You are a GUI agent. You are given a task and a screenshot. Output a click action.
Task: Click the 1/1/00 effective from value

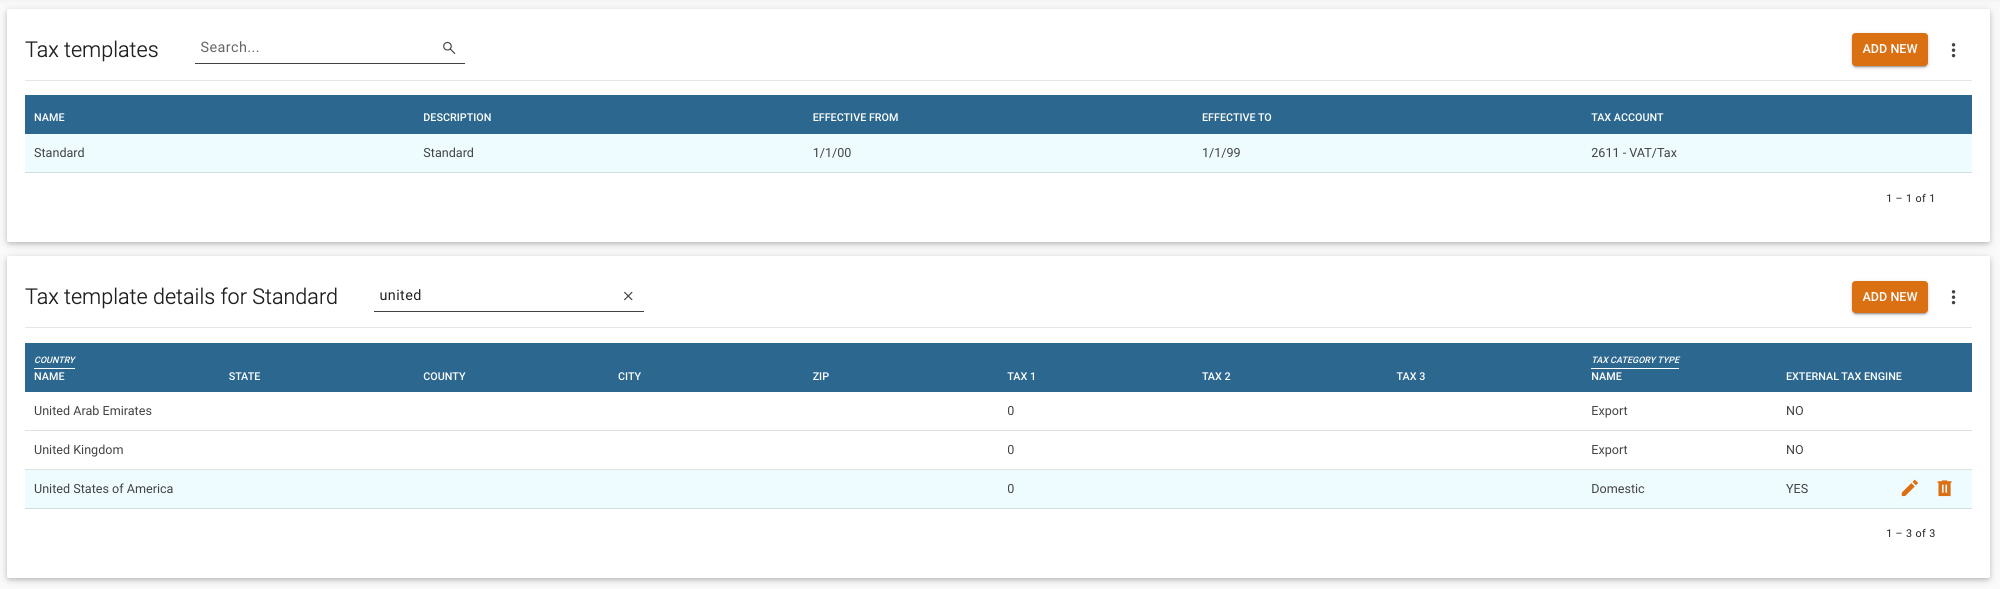pyautogui.click(x=832, y=153)
